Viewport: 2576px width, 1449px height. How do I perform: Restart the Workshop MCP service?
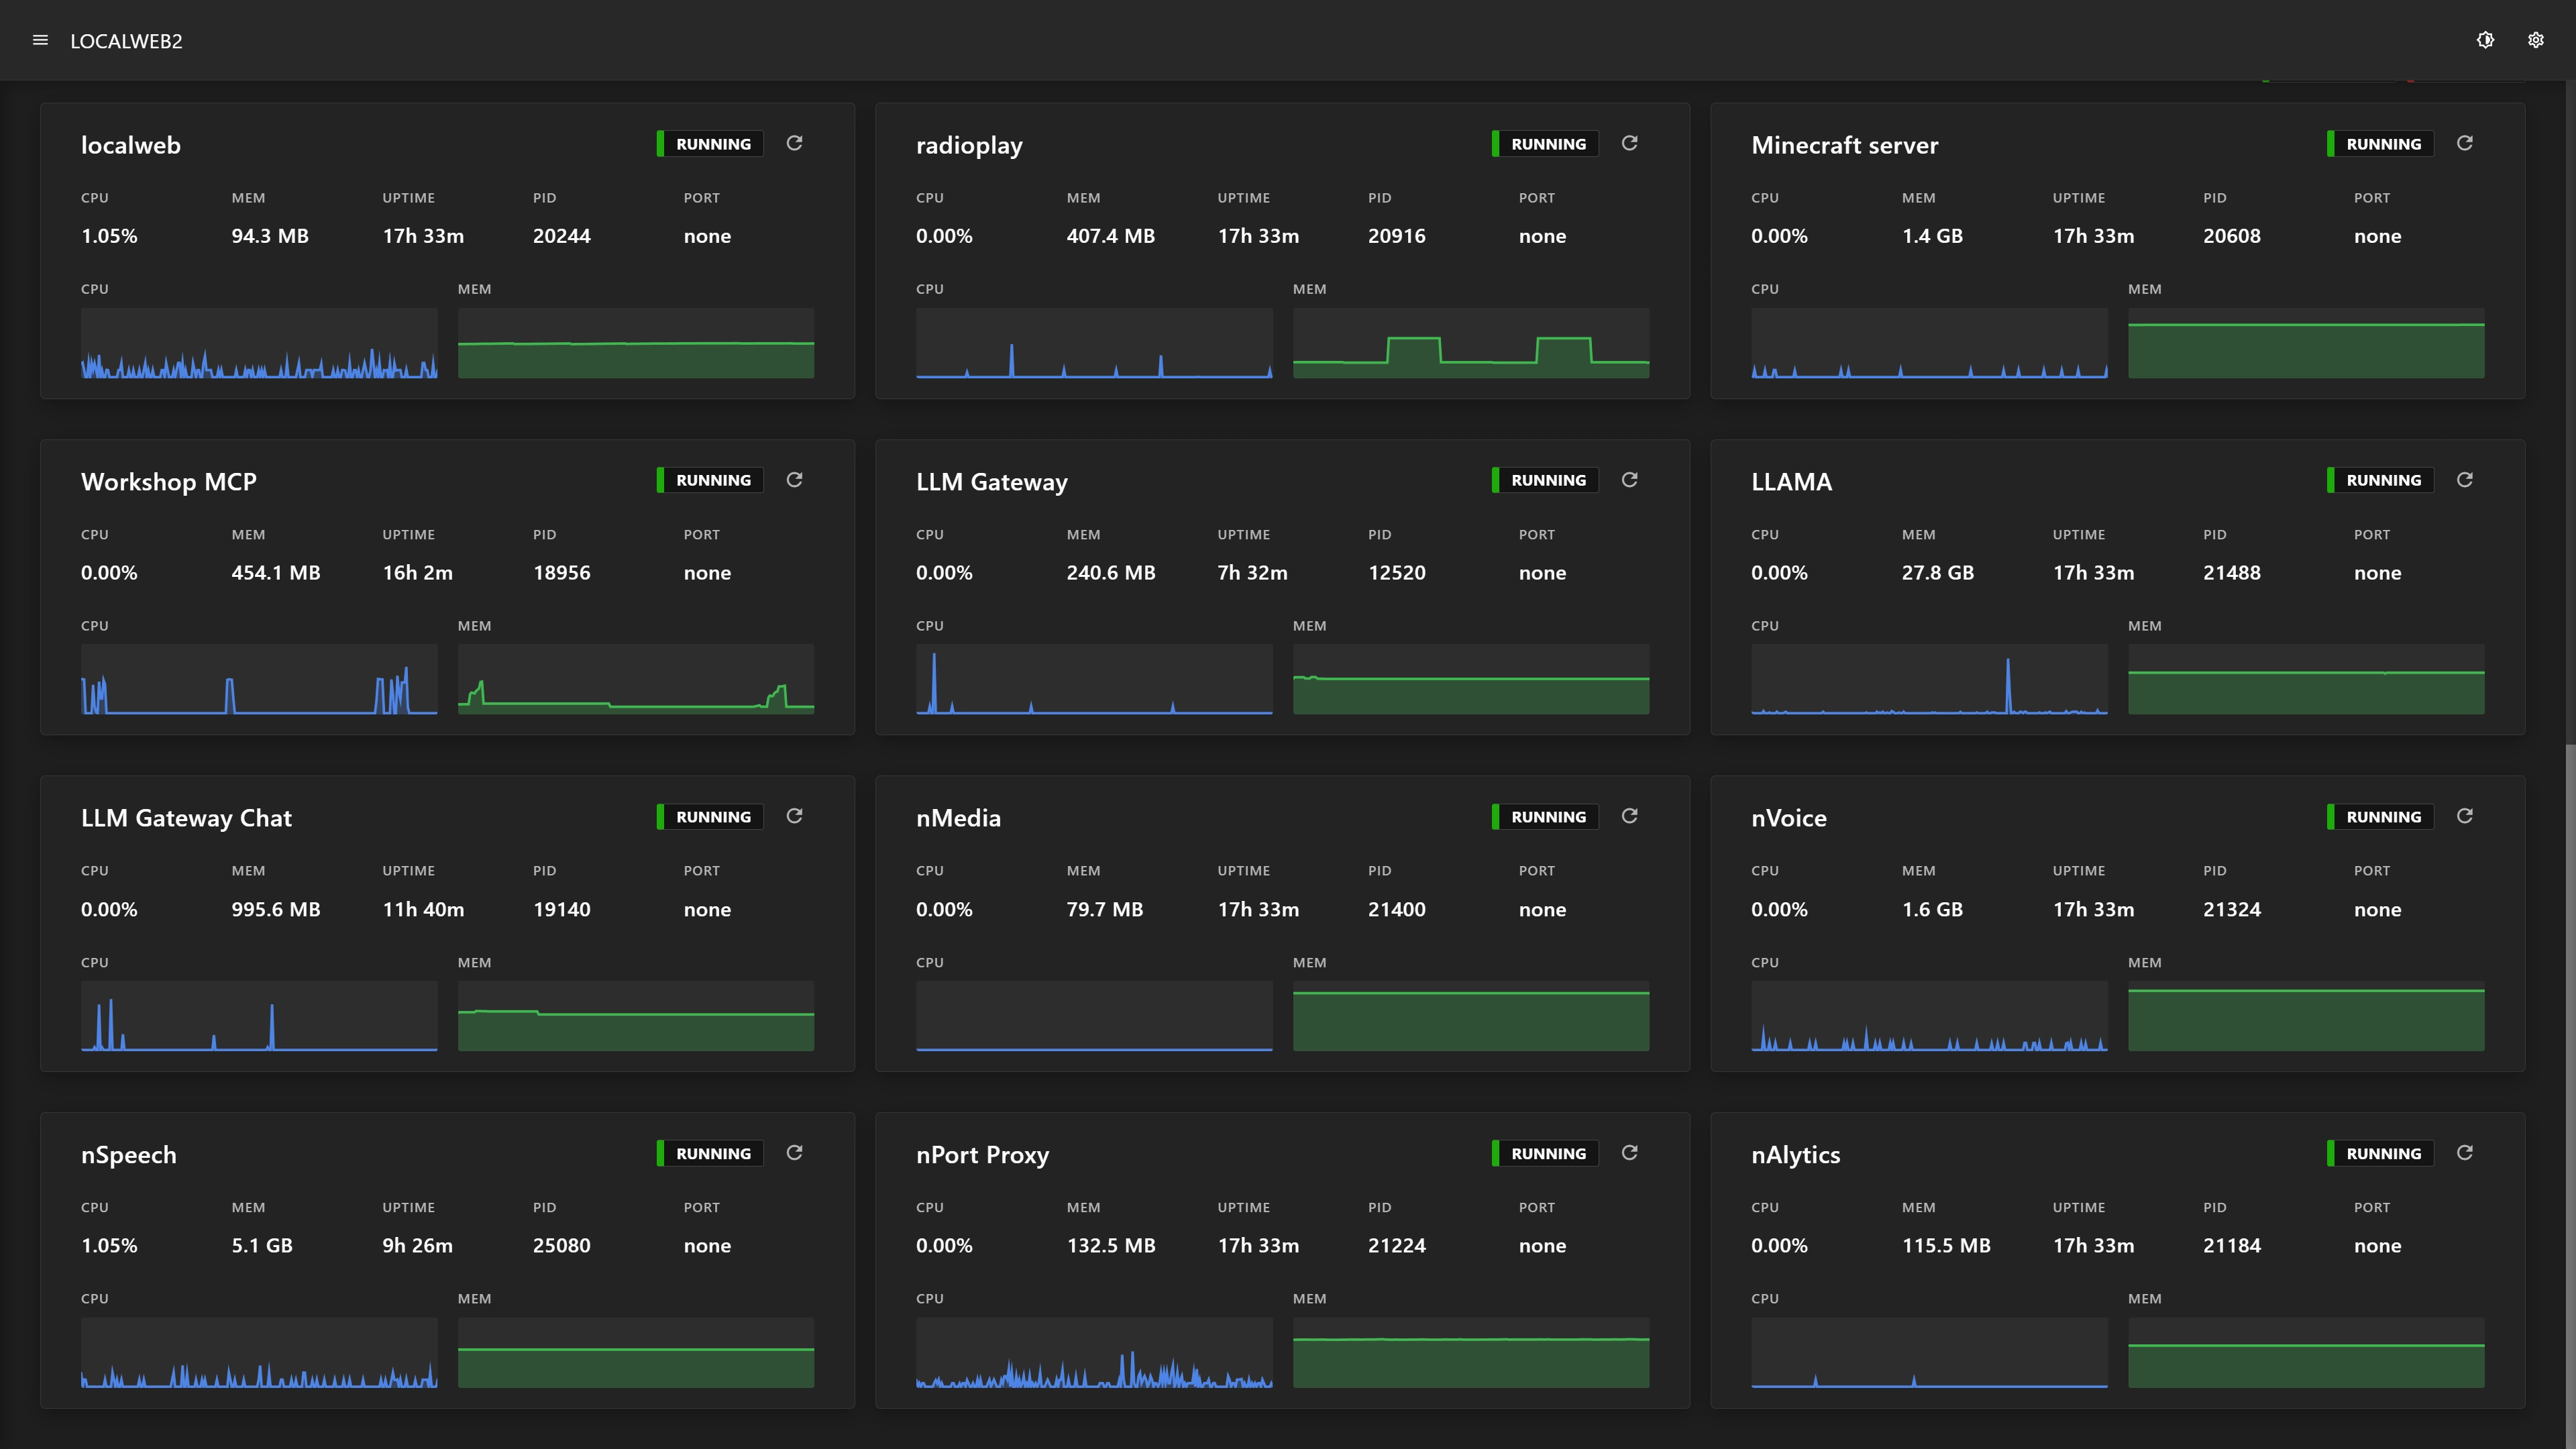(x=794, y=480)
